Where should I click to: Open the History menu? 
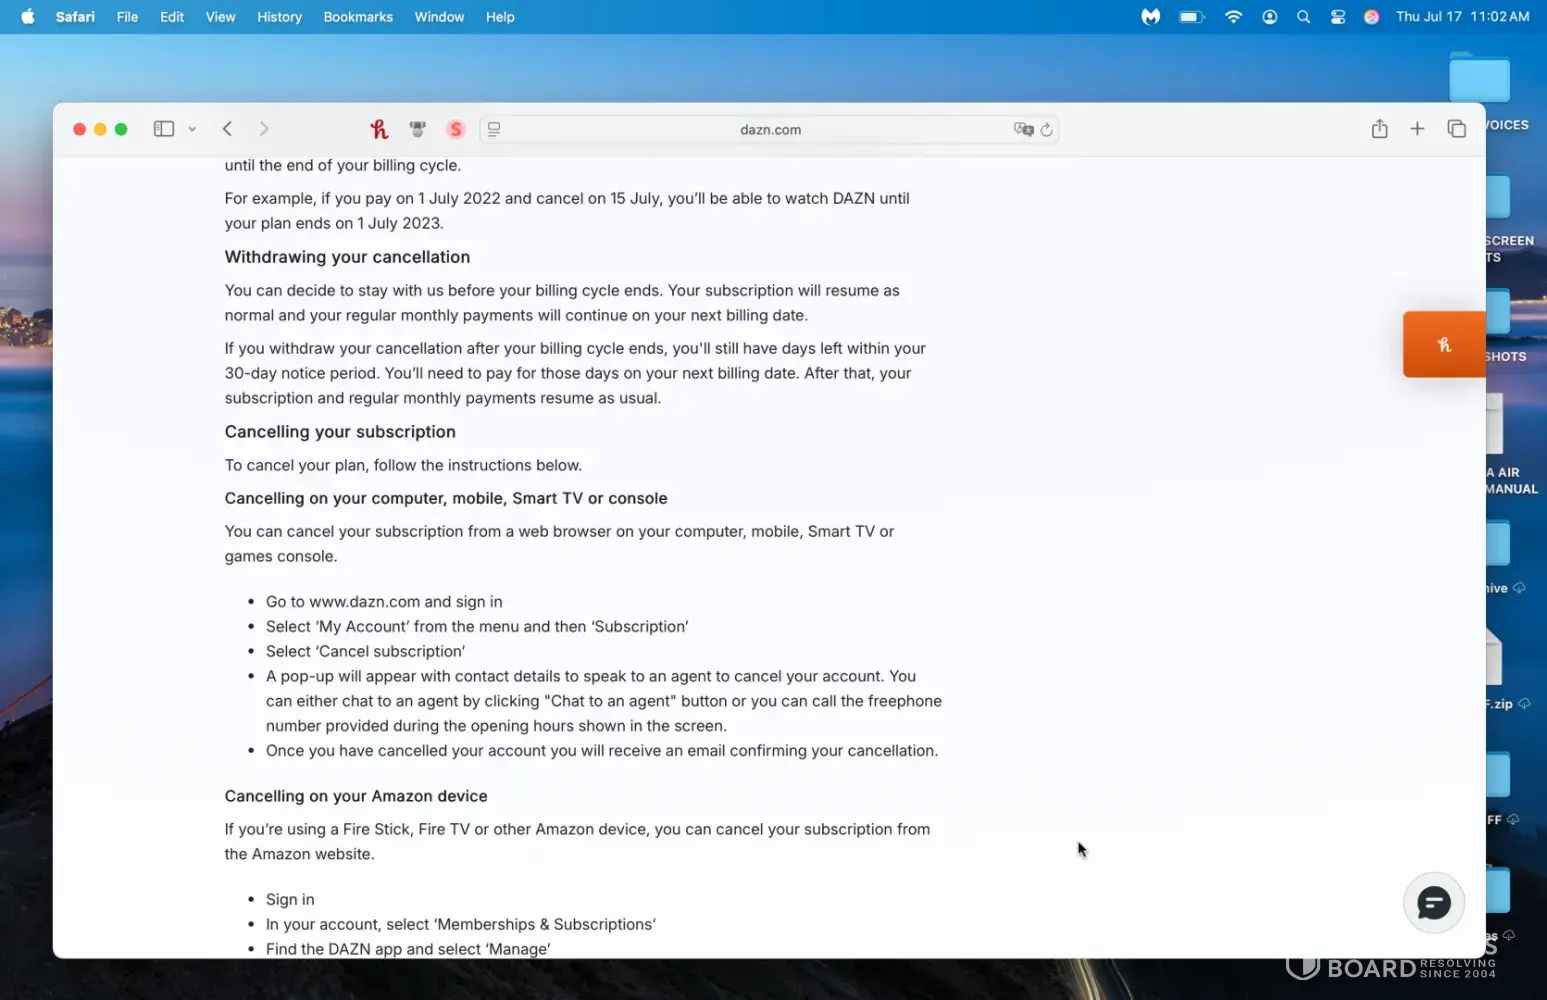(279, 17)
